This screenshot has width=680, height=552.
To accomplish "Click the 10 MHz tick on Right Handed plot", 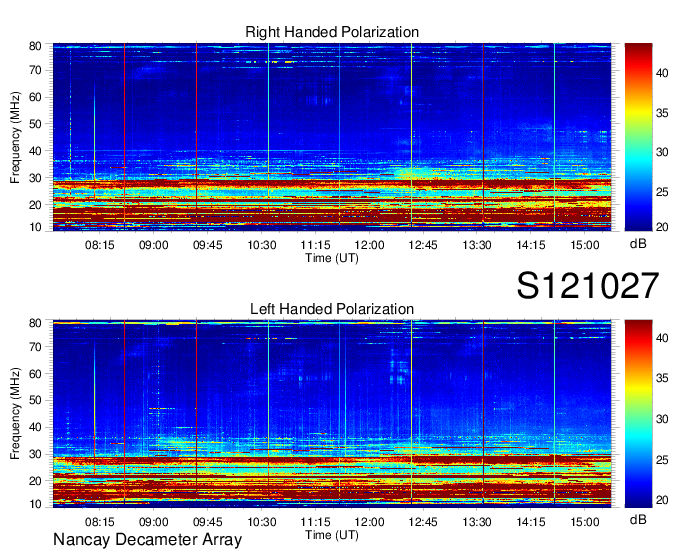I will [35, 227].
